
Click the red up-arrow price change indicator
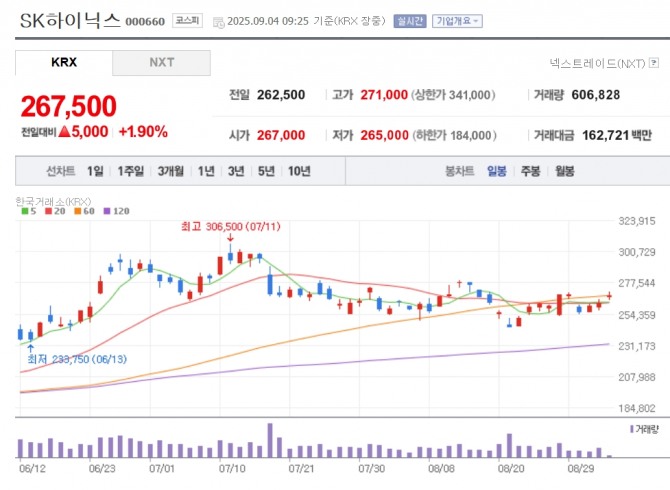coord(64,131)
